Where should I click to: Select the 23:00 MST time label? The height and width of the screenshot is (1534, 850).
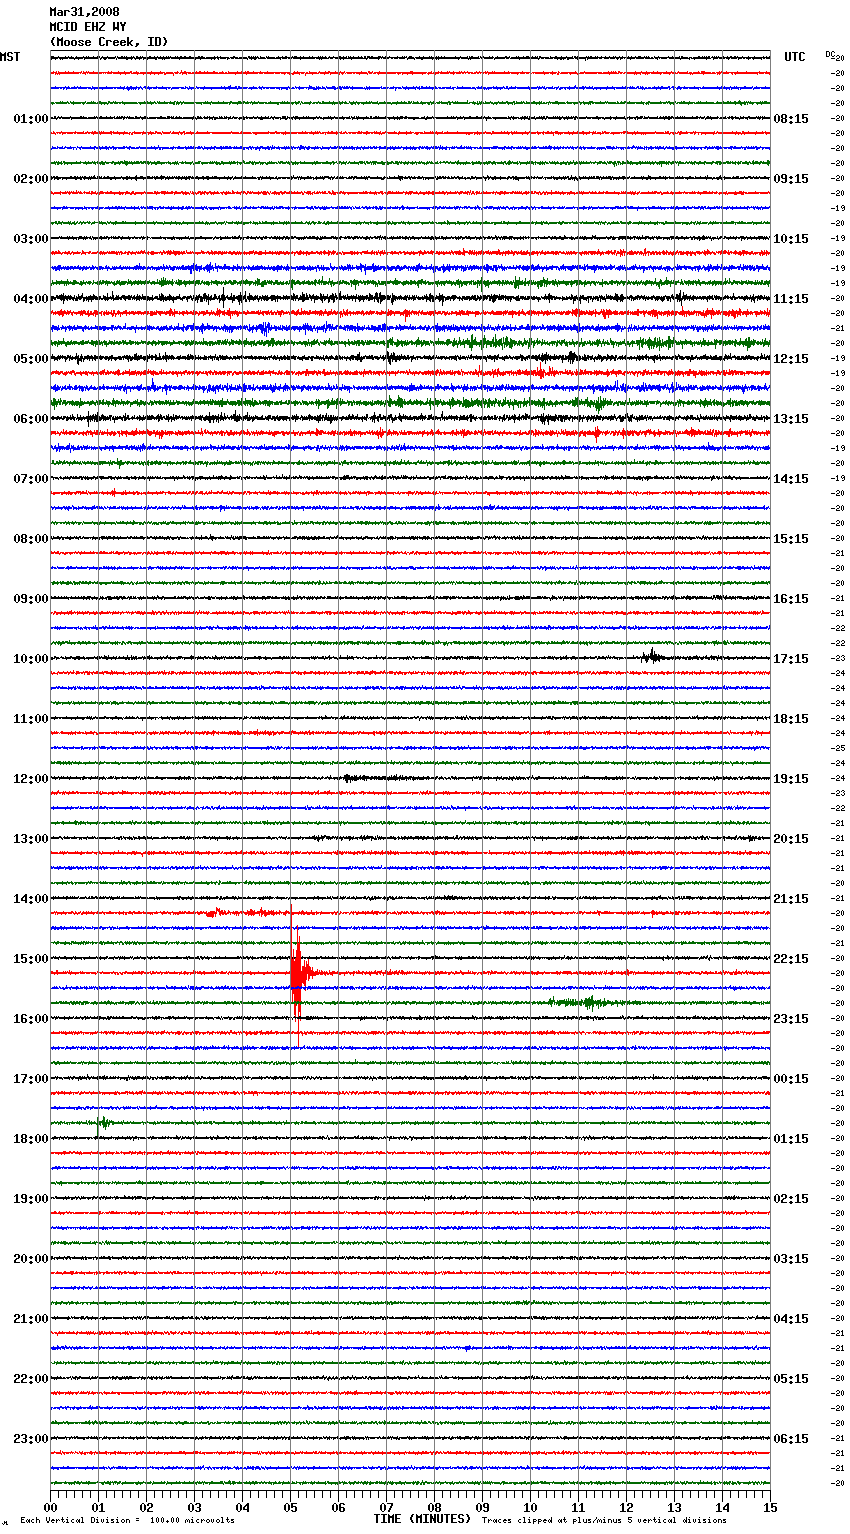tap(31, 1439)
